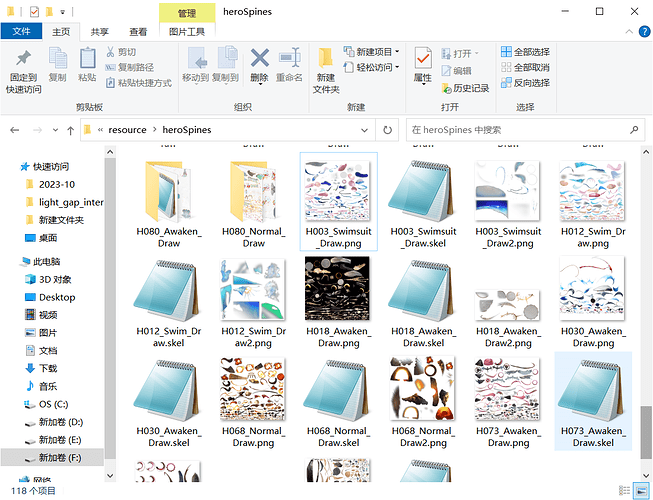Viewport: 653px width, 500px height.
Task: Click the Edit (编辑) button in ribbon
Action: [456, 71]
